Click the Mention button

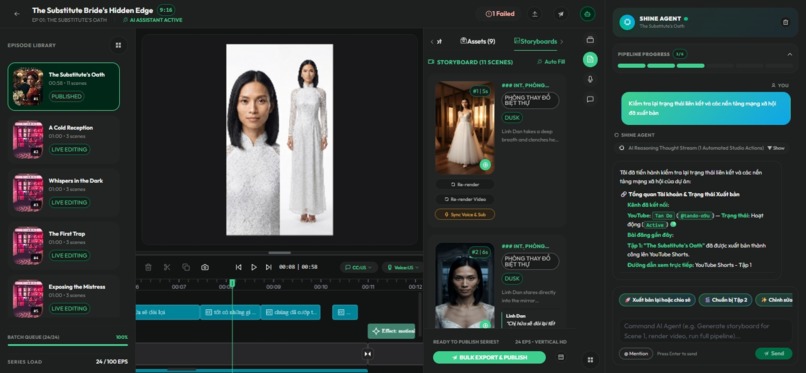click(x=636, y=353)
